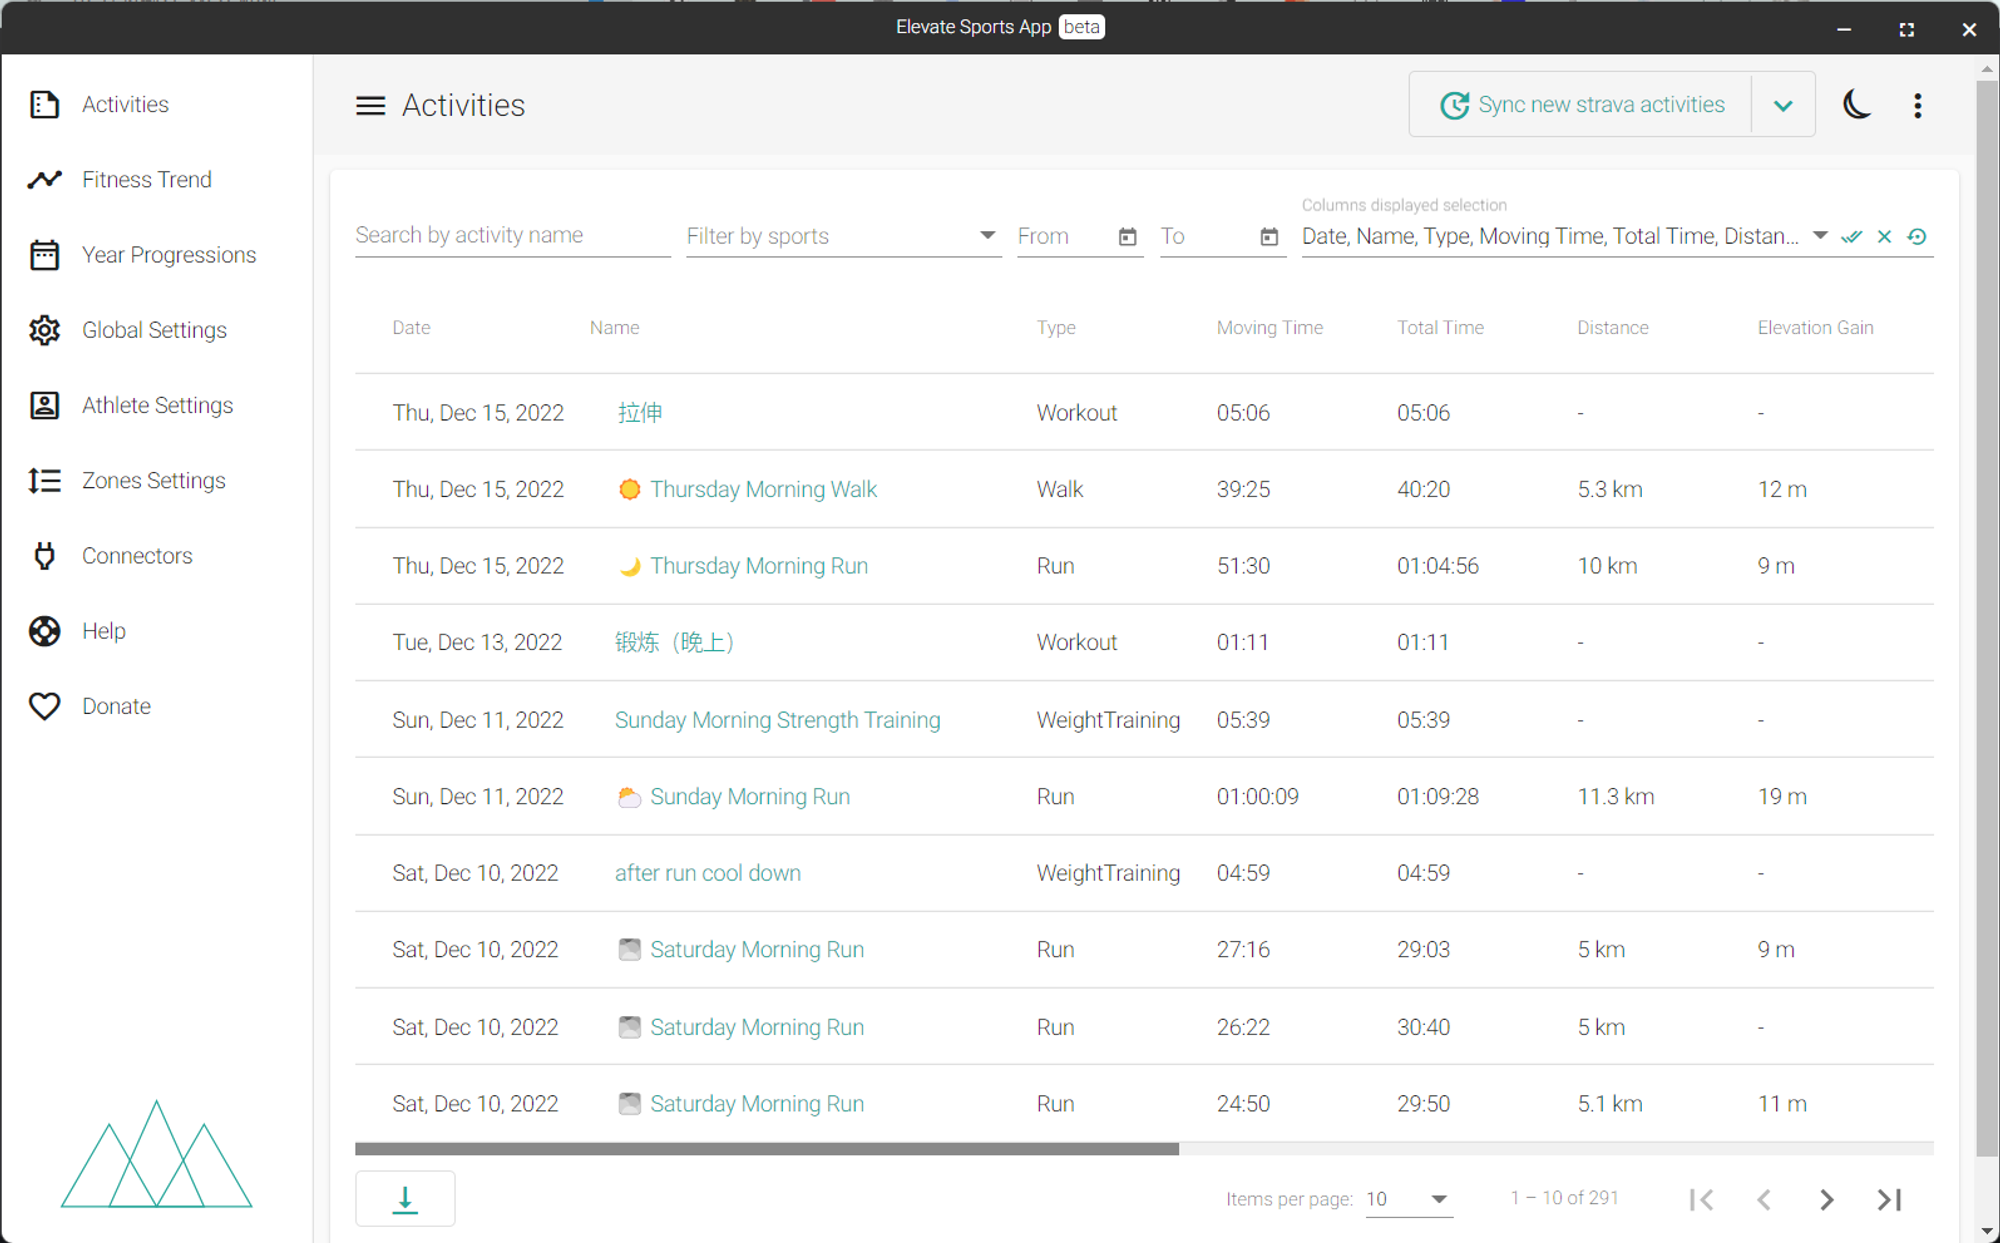Go to the last page
Image resolution: width=2000 pixels, height=1243 pixels.
click(x=1889, y=1199)
